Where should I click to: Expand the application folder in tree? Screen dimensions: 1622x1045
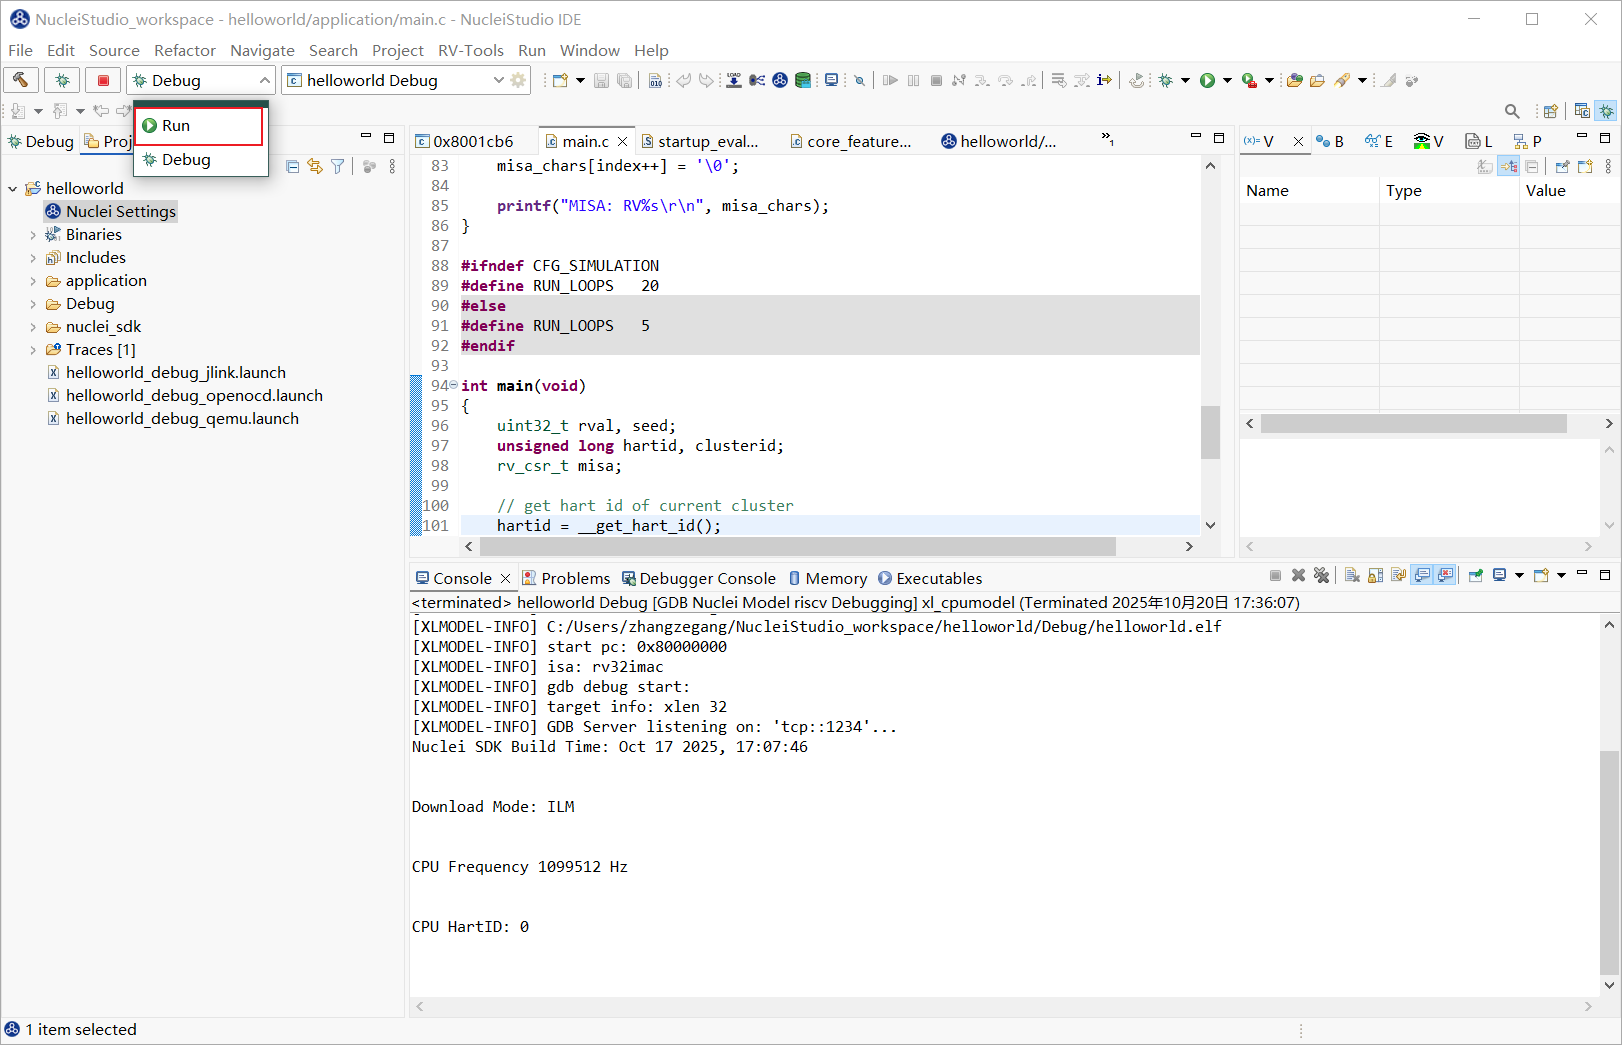(33, 281)
